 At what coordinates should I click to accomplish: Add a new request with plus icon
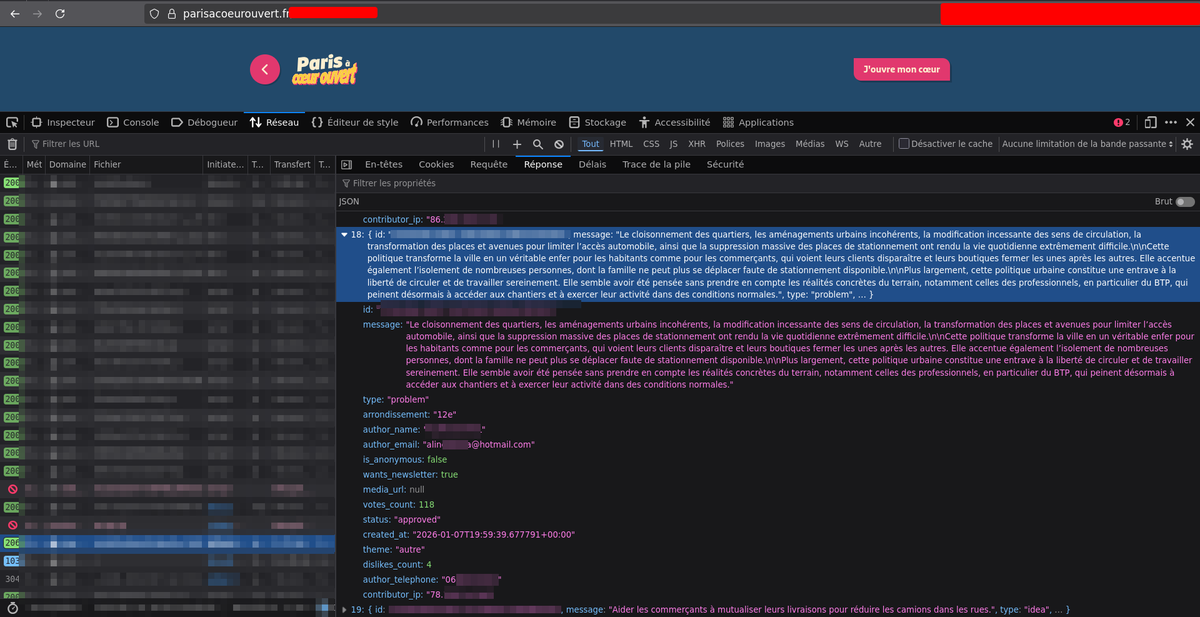click(517, 144)
